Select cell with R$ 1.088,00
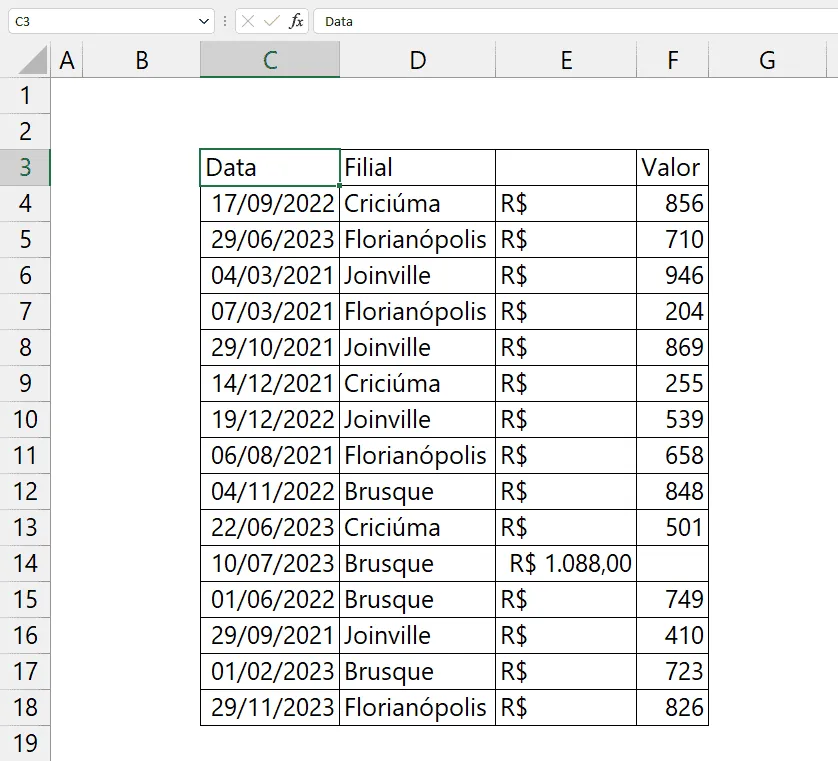Image resolution: width=838 pixels, height=761 pixels. point(566,563)
